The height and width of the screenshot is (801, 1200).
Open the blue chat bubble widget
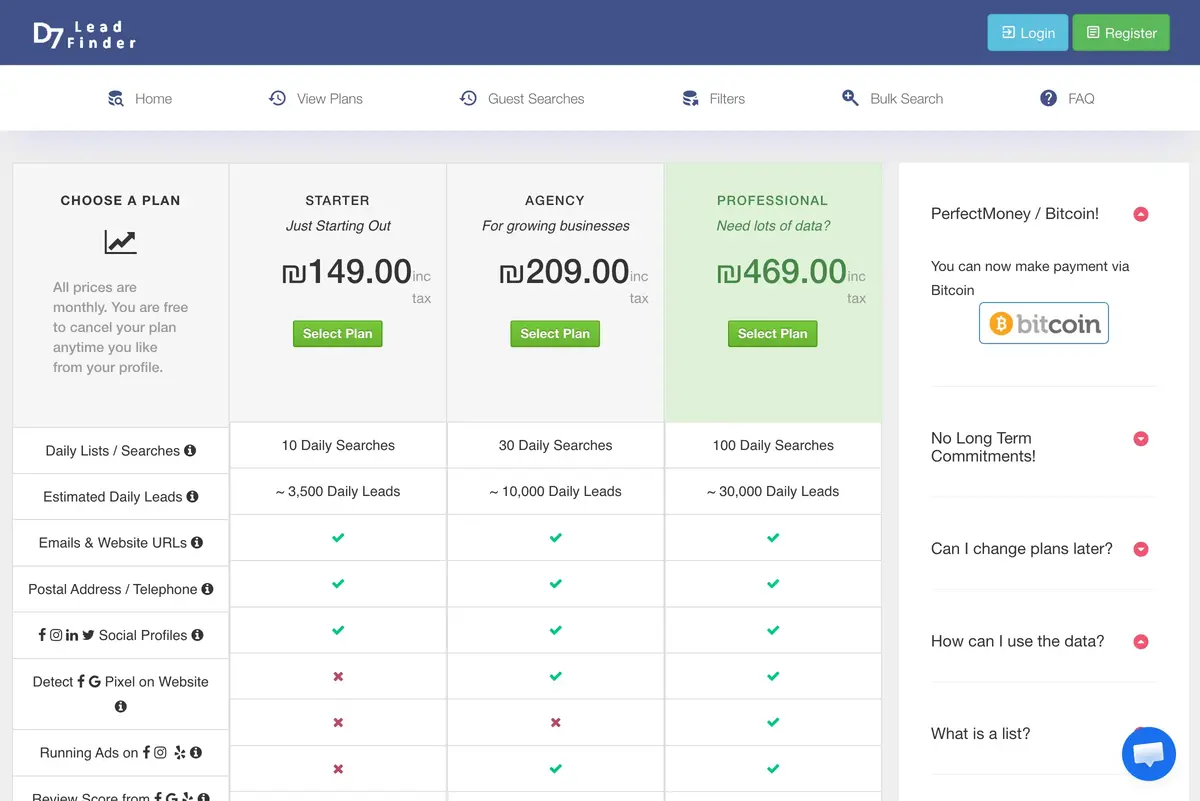coord(1148,754)
